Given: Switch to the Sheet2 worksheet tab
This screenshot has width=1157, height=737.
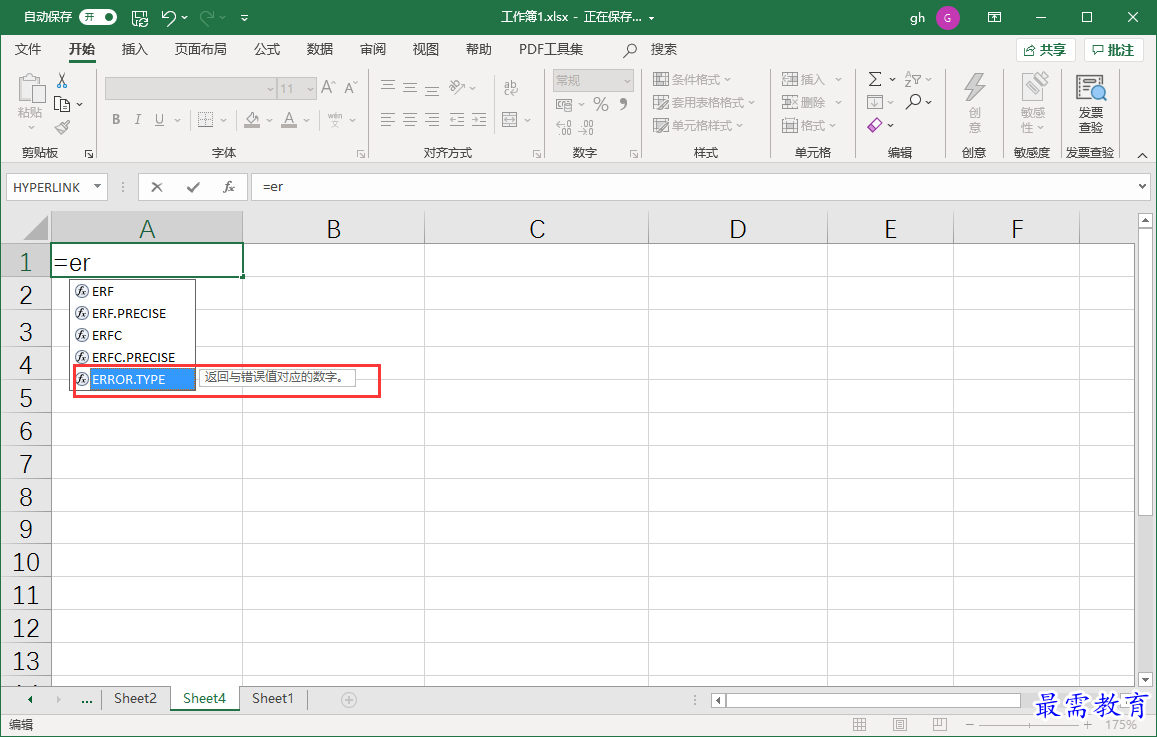Looking at the screenshot, I should point(135,699).
